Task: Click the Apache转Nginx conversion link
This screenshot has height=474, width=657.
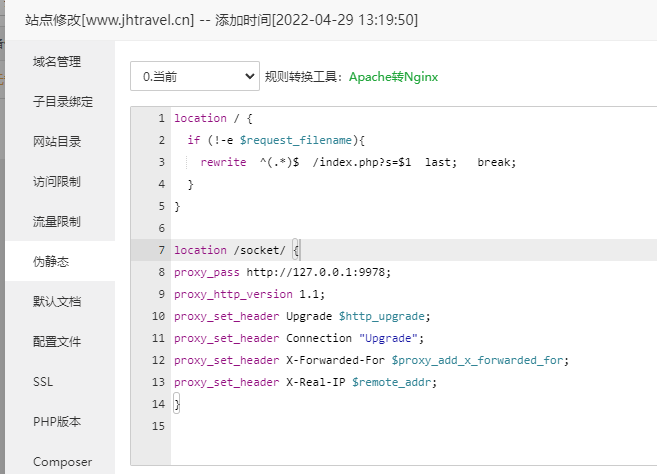Action: click(393, 76)
